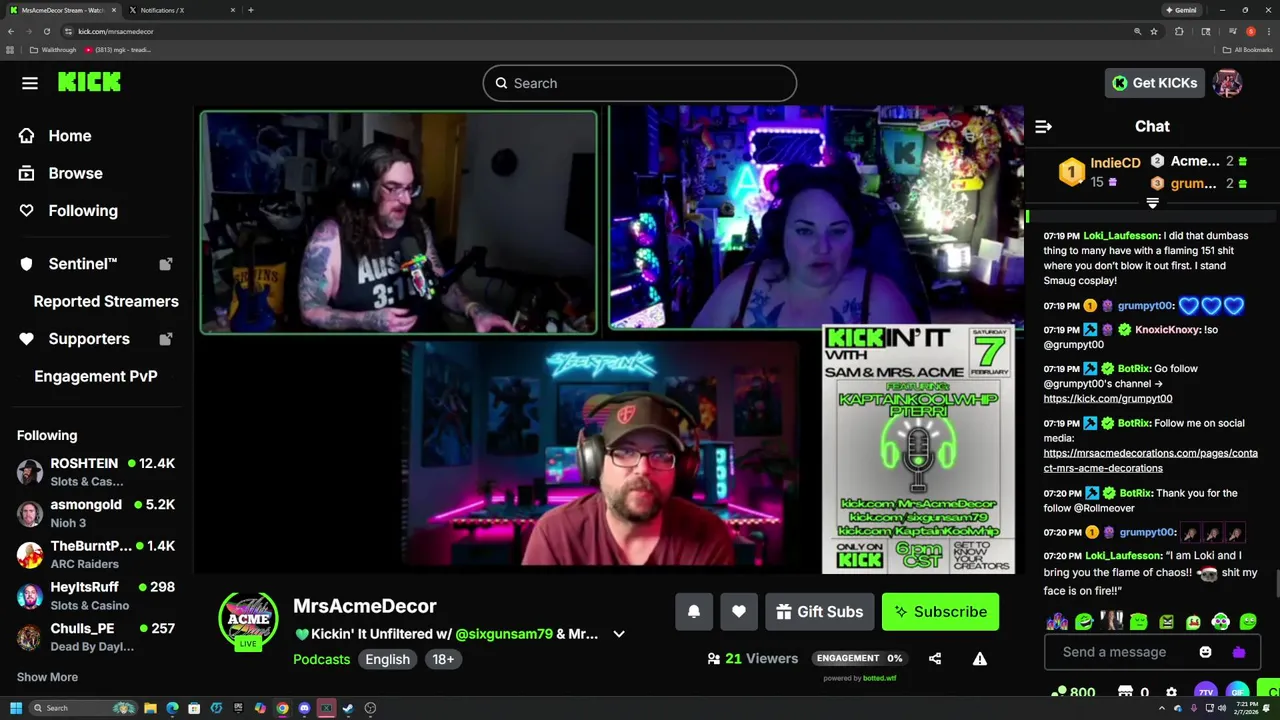Click the GIF button in chat

(1238, 692)
